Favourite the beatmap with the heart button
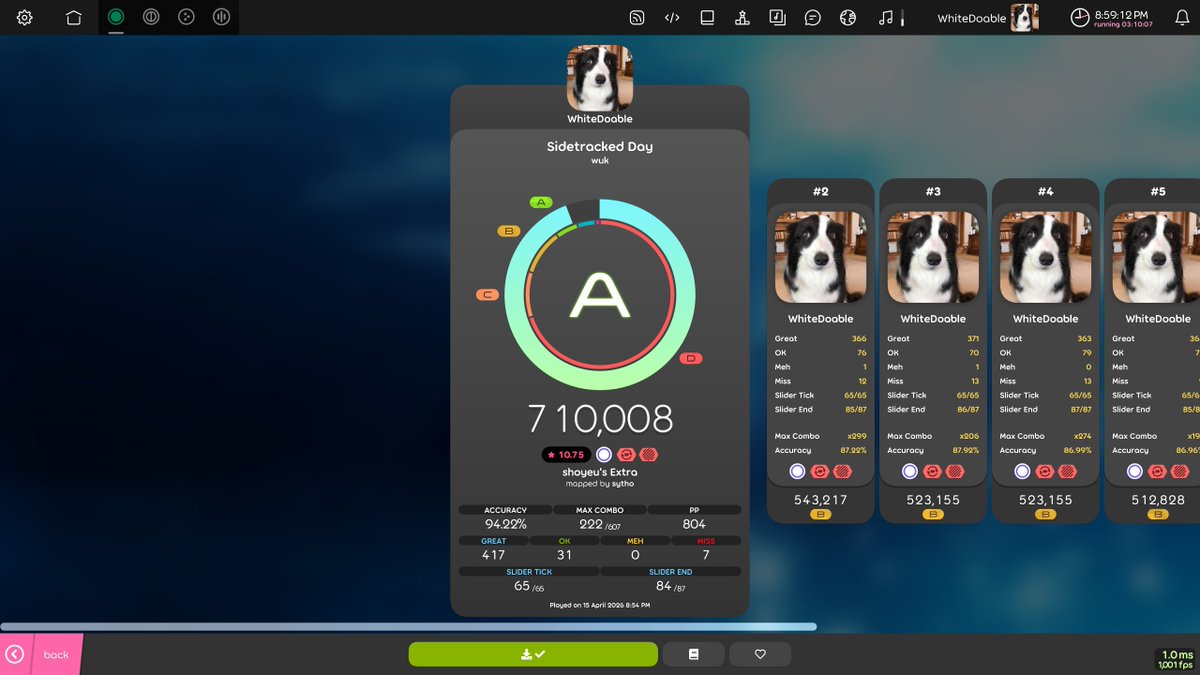Screen dimensions: 1200x675 pos(760,654)
